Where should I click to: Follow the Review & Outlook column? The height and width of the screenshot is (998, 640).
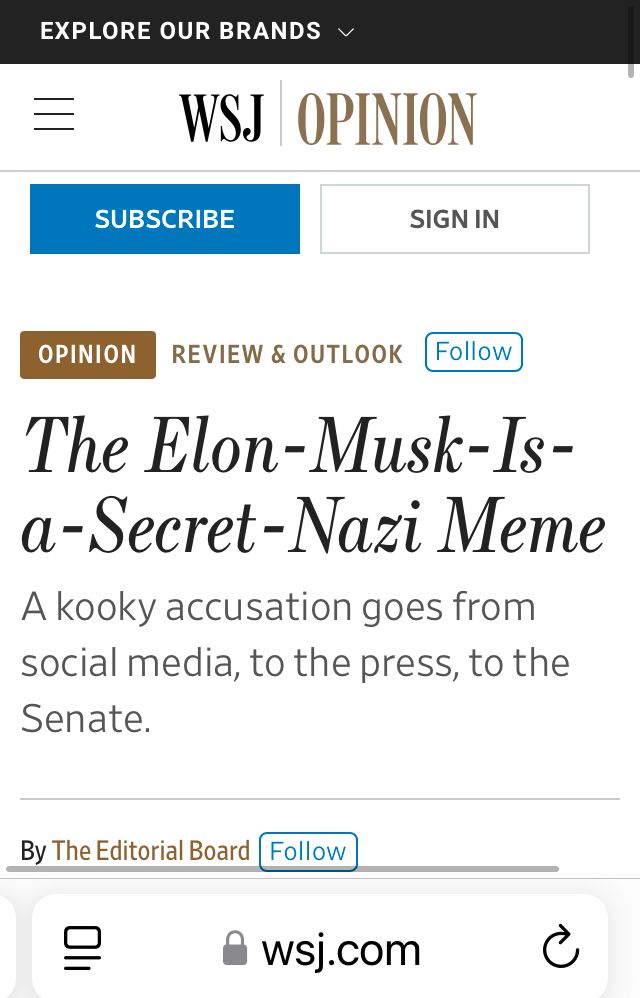click(473, 351)
